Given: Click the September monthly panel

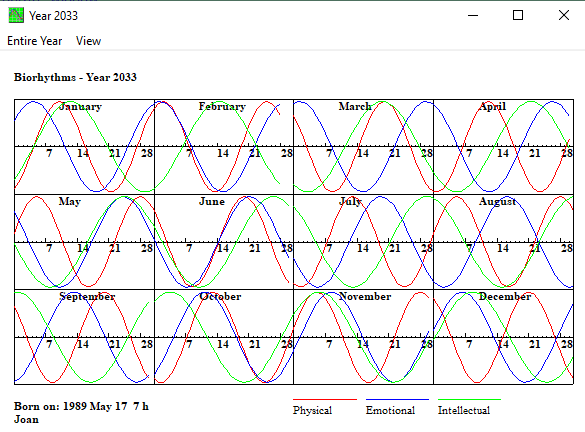Looking at the screenshot, I should click(x=84, y=337).
